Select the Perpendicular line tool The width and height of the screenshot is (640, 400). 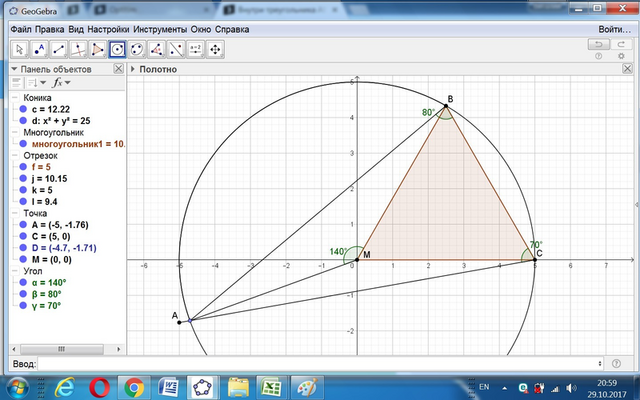point(78,49)
